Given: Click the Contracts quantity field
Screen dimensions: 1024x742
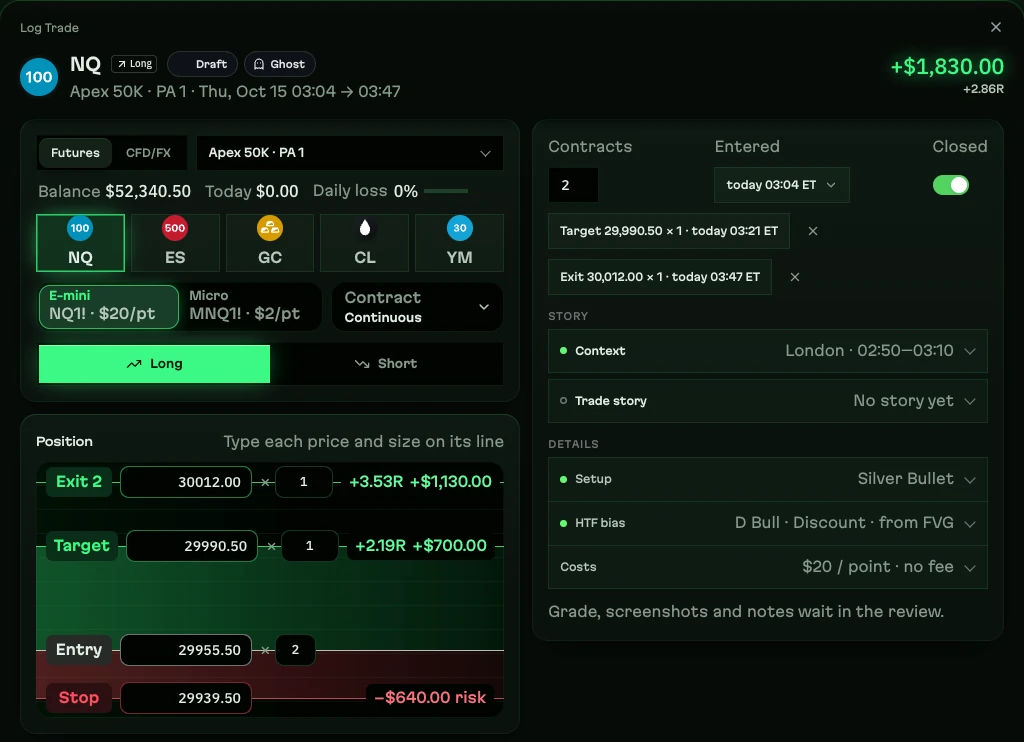Looking at the screenshot, I should [573, 185].
